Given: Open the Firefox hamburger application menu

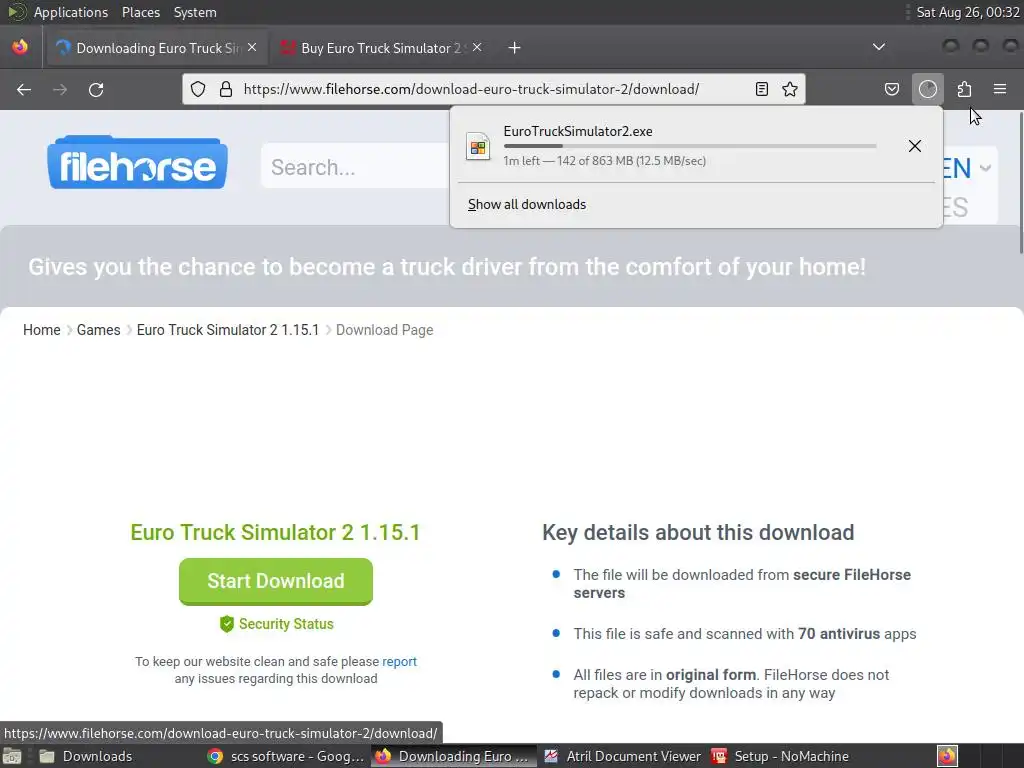Looking at the screenshot, I should coord(1000,89).
